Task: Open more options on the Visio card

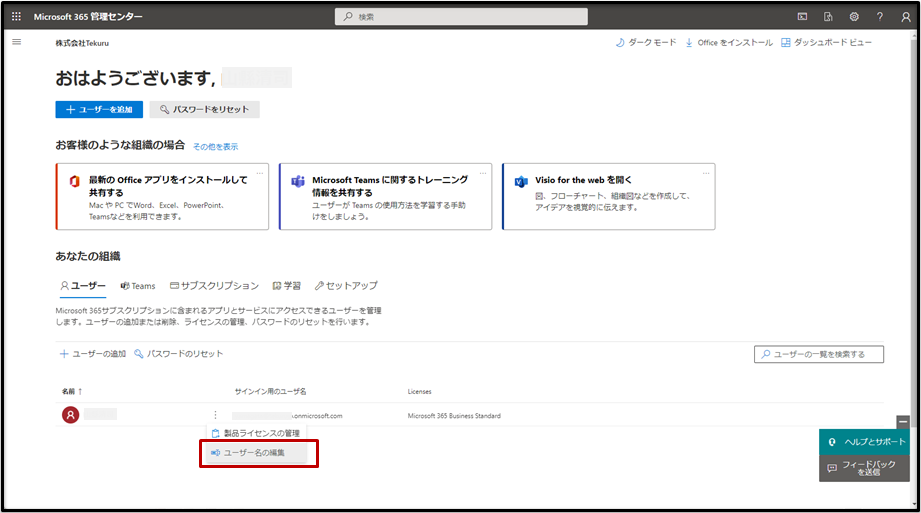Action: (x=706, y=173)
